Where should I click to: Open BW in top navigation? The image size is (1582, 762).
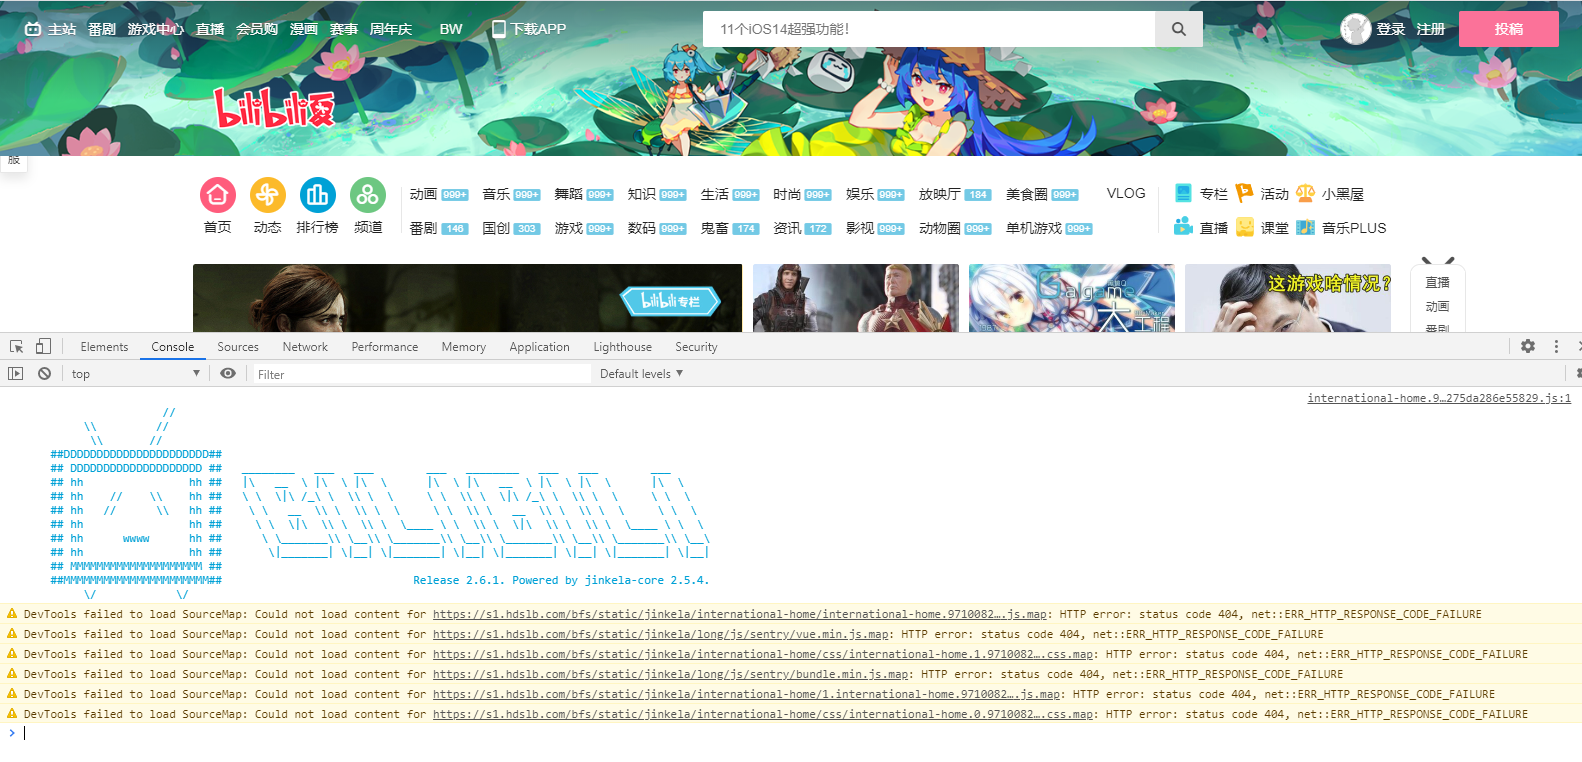[x=451, y=29]
